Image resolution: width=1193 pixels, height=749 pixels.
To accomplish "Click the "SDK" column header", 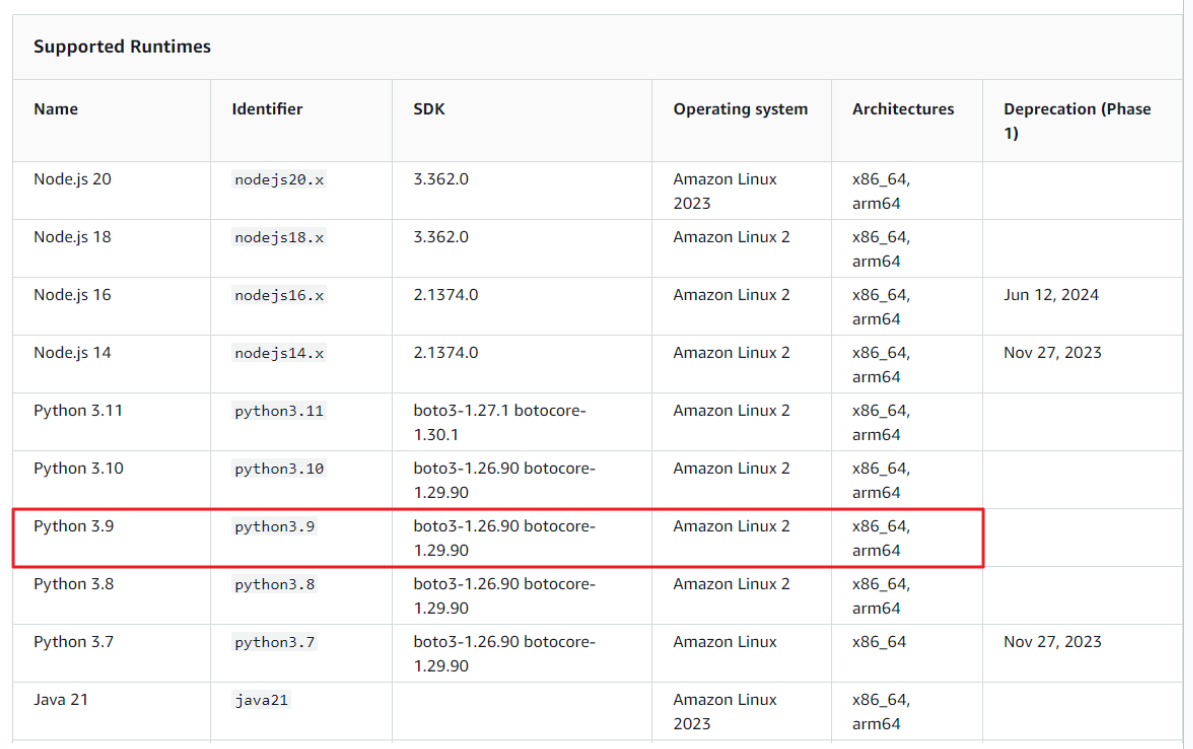I will coord(429,109).
